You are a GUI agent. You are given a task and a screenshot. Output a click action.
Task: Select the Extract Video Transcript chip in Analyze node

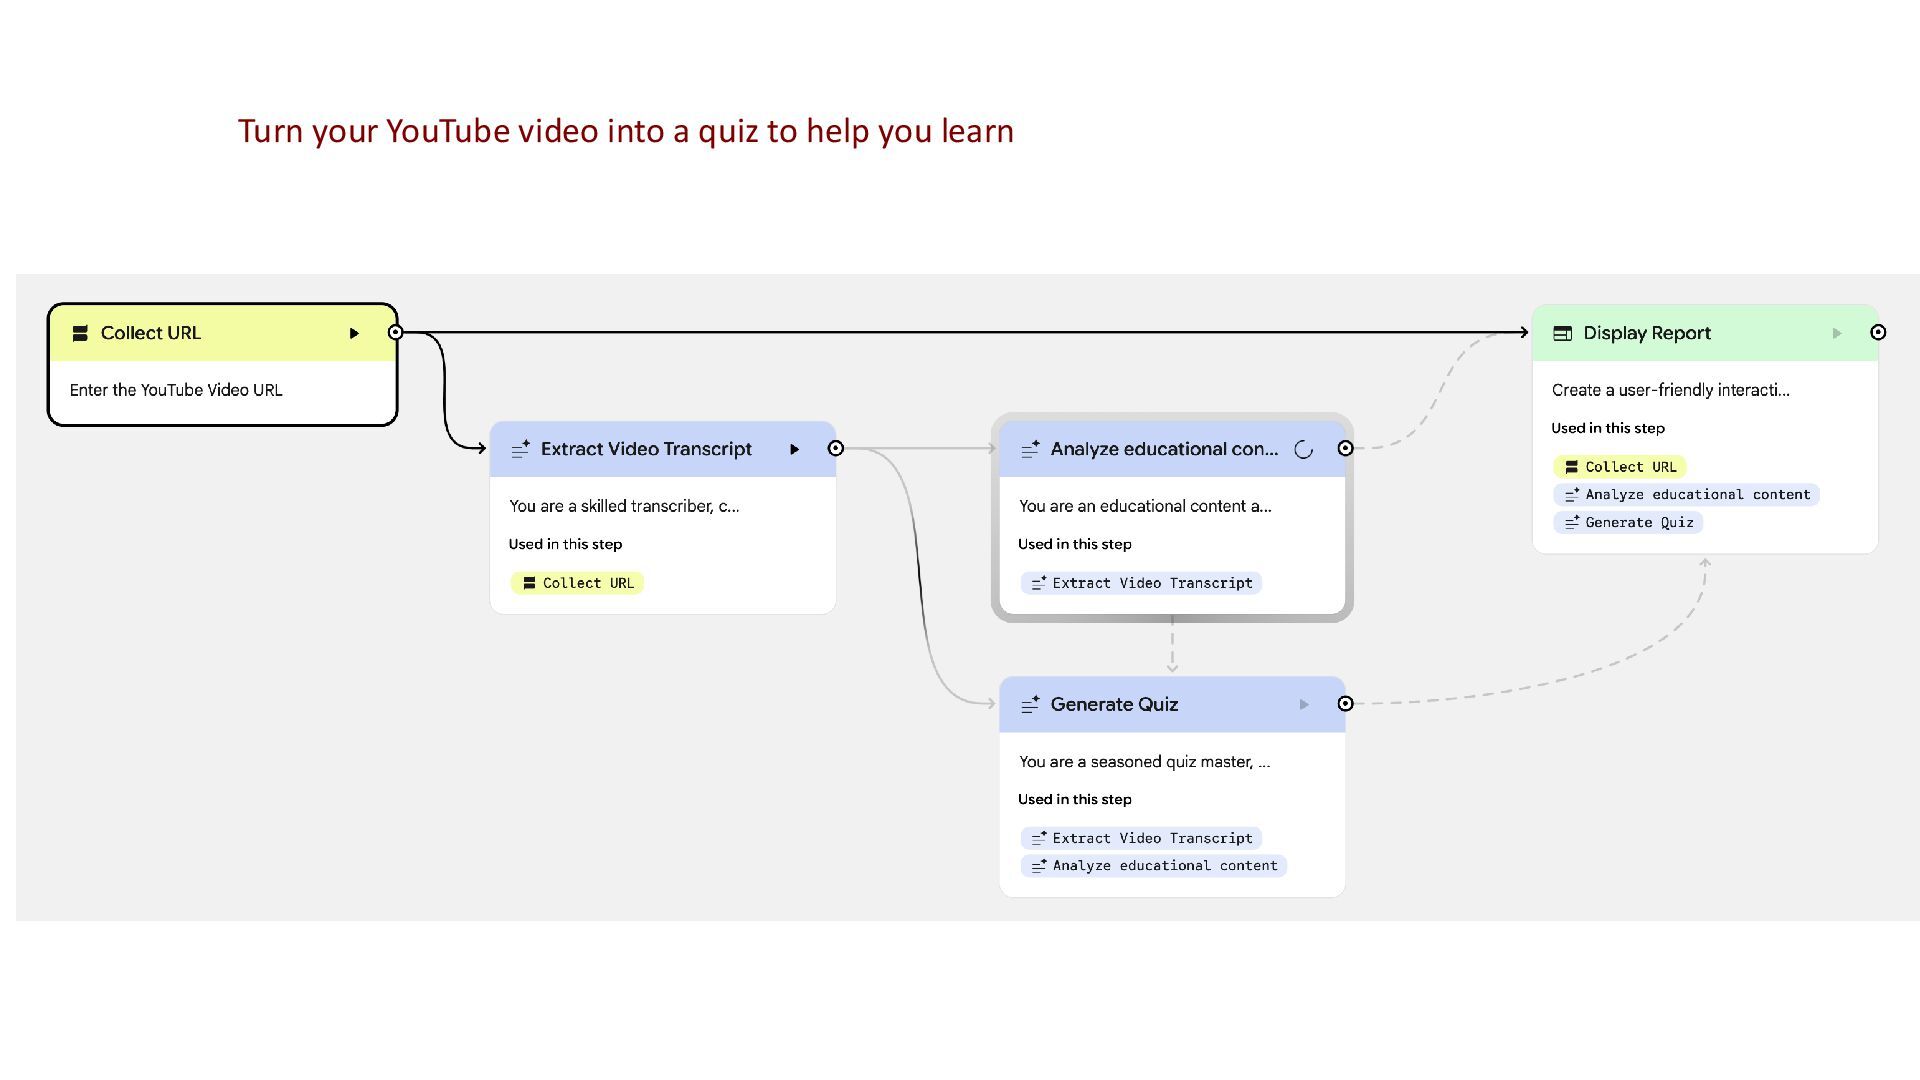[1141, 583]
